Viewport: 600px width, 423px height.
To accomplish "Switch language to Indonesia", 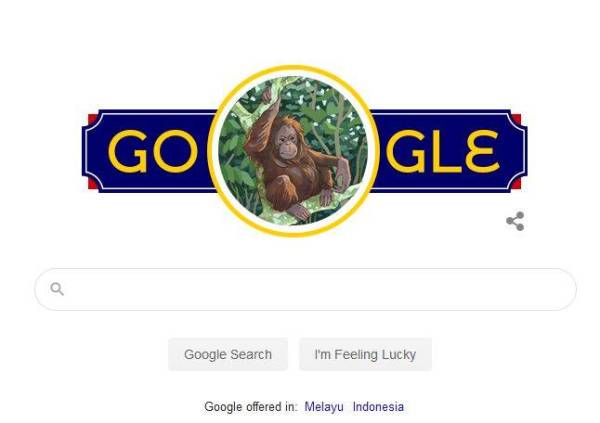I will pyautogui.click(x=378, y=407).
